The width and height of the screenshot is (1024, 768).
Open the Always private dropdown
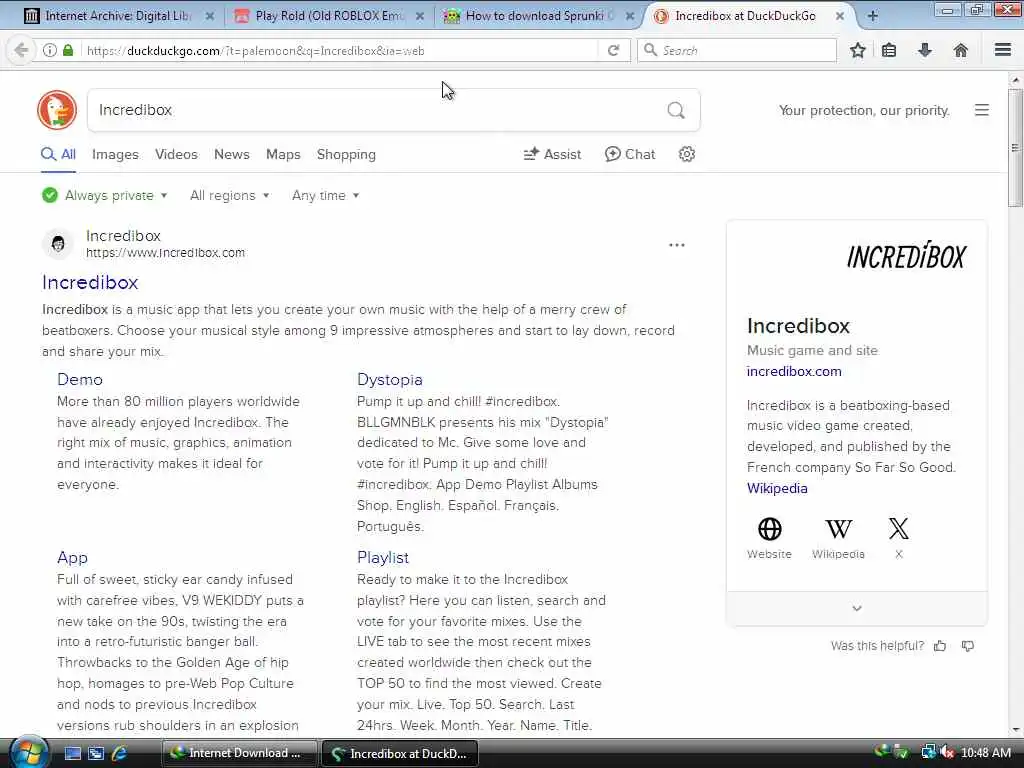[104, 195]
